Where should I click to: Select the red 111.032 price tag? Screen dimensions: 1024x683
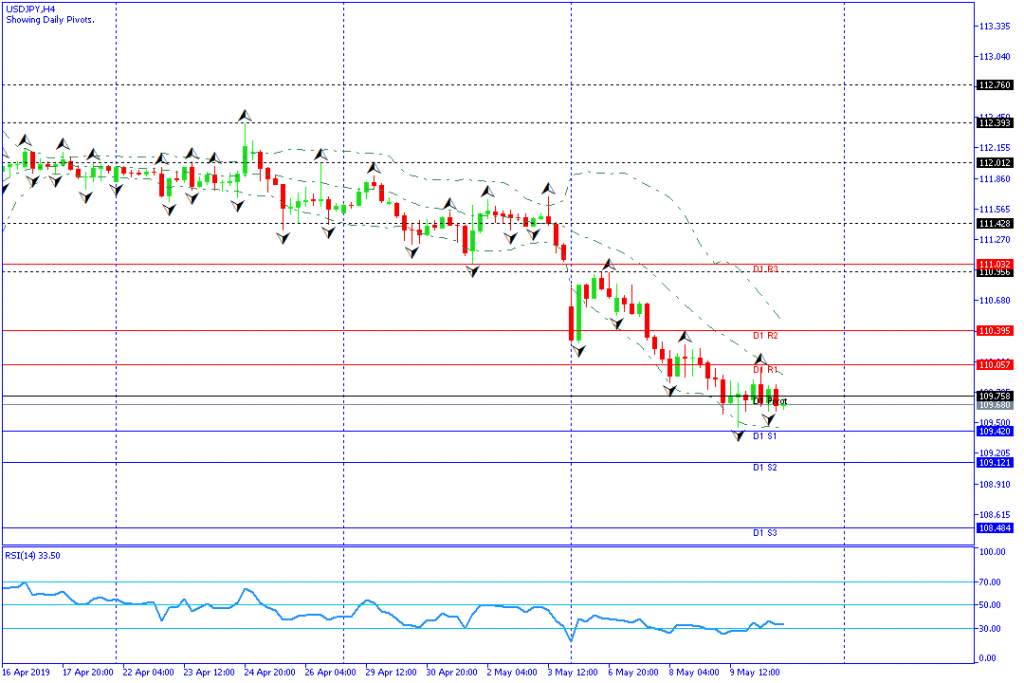(x=995, y=264)
